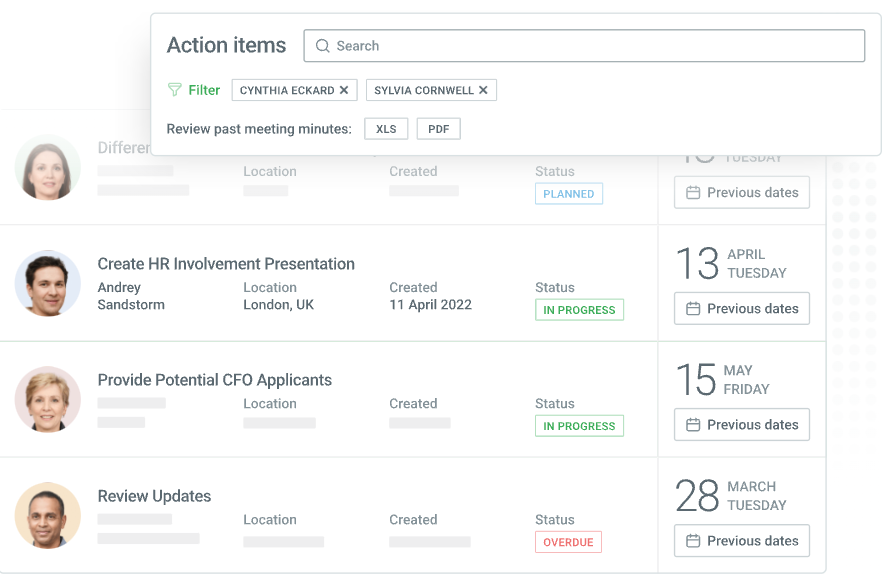Open Previous dates for 28 March Tuesday
The image size is (882, 576).
coord(742,541)
